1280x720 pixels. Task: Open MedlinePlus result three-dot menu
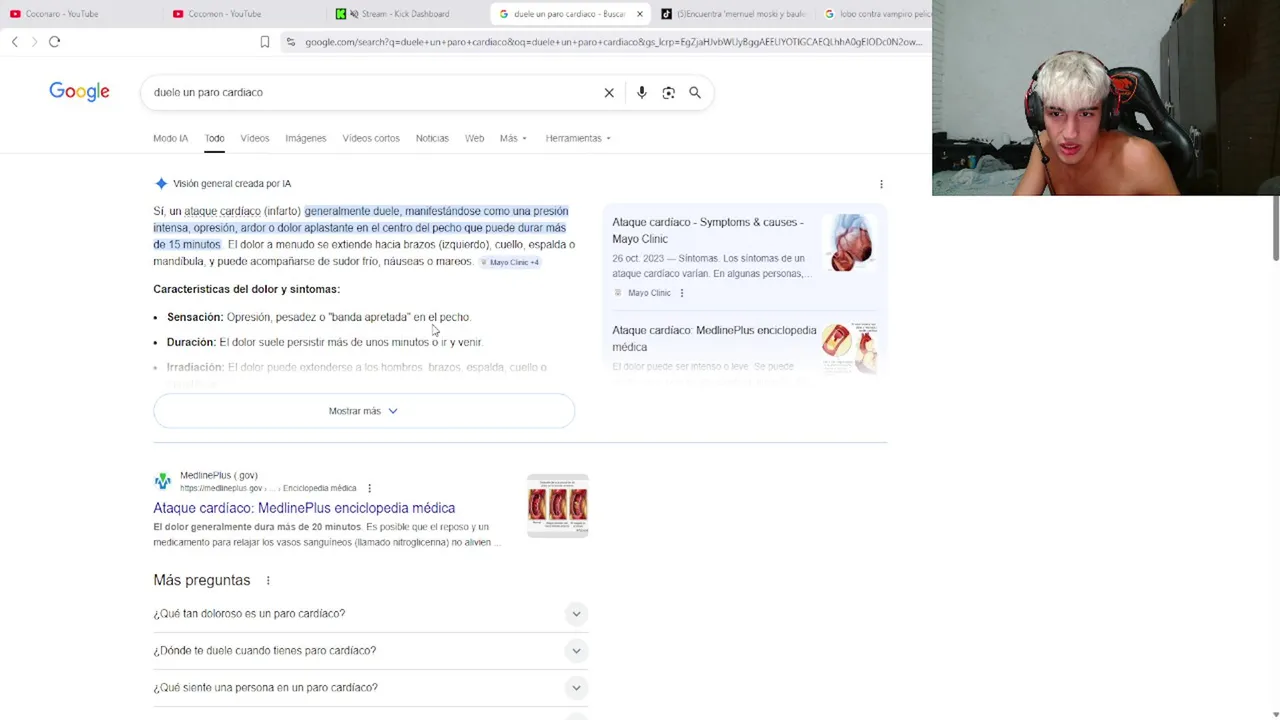point(369,488)
